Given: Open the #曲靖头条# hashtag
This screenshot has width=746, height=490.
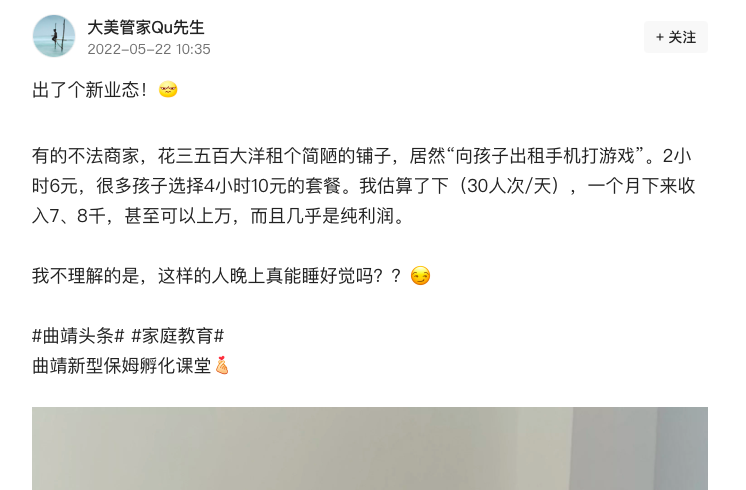Looking at the screenshot, I should click(78, 336).
